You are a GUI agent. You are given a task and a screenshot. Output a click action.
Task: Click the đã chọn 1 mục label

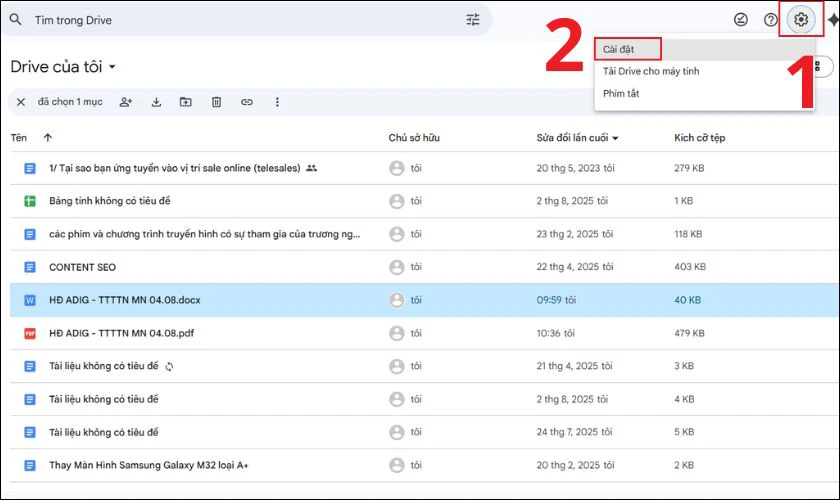(70, 102)
